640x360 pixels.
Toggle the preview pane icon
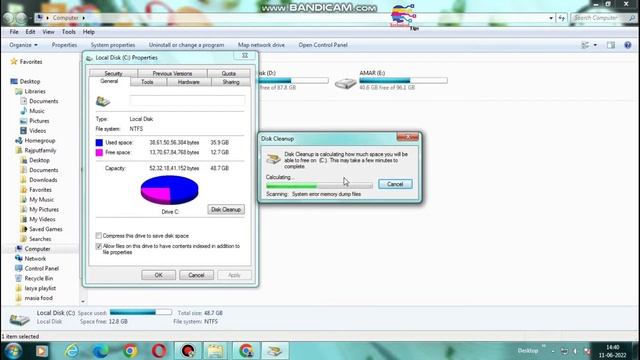pyautogui.click(x=611, y=45)
